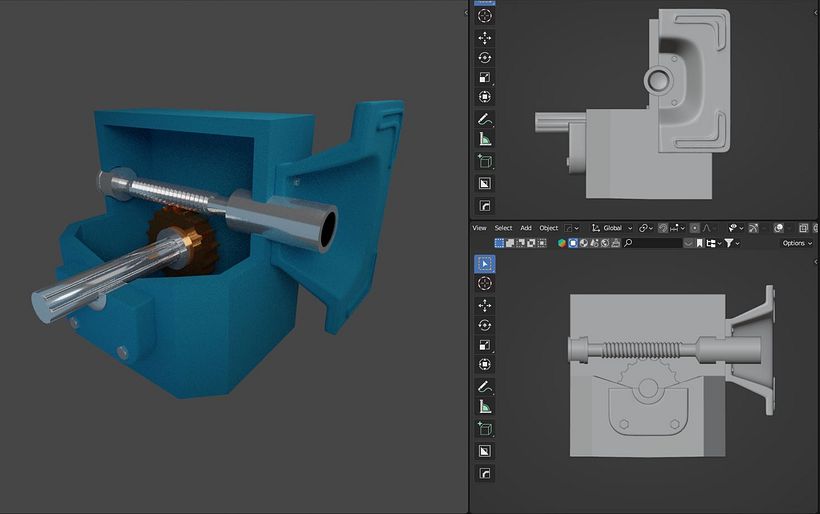Viewport: 820px width, 514px height.
Task: Choose the invert selection mode icon
Action: (531, 243)
